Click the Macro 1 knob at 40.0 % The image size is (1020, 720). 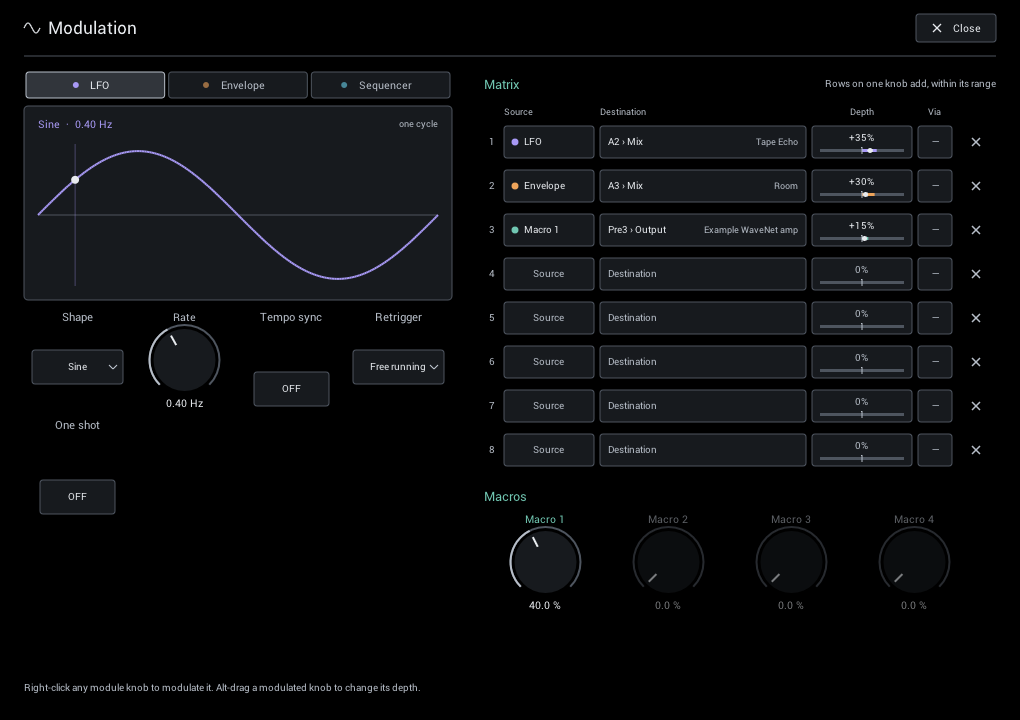click(544, 561)
